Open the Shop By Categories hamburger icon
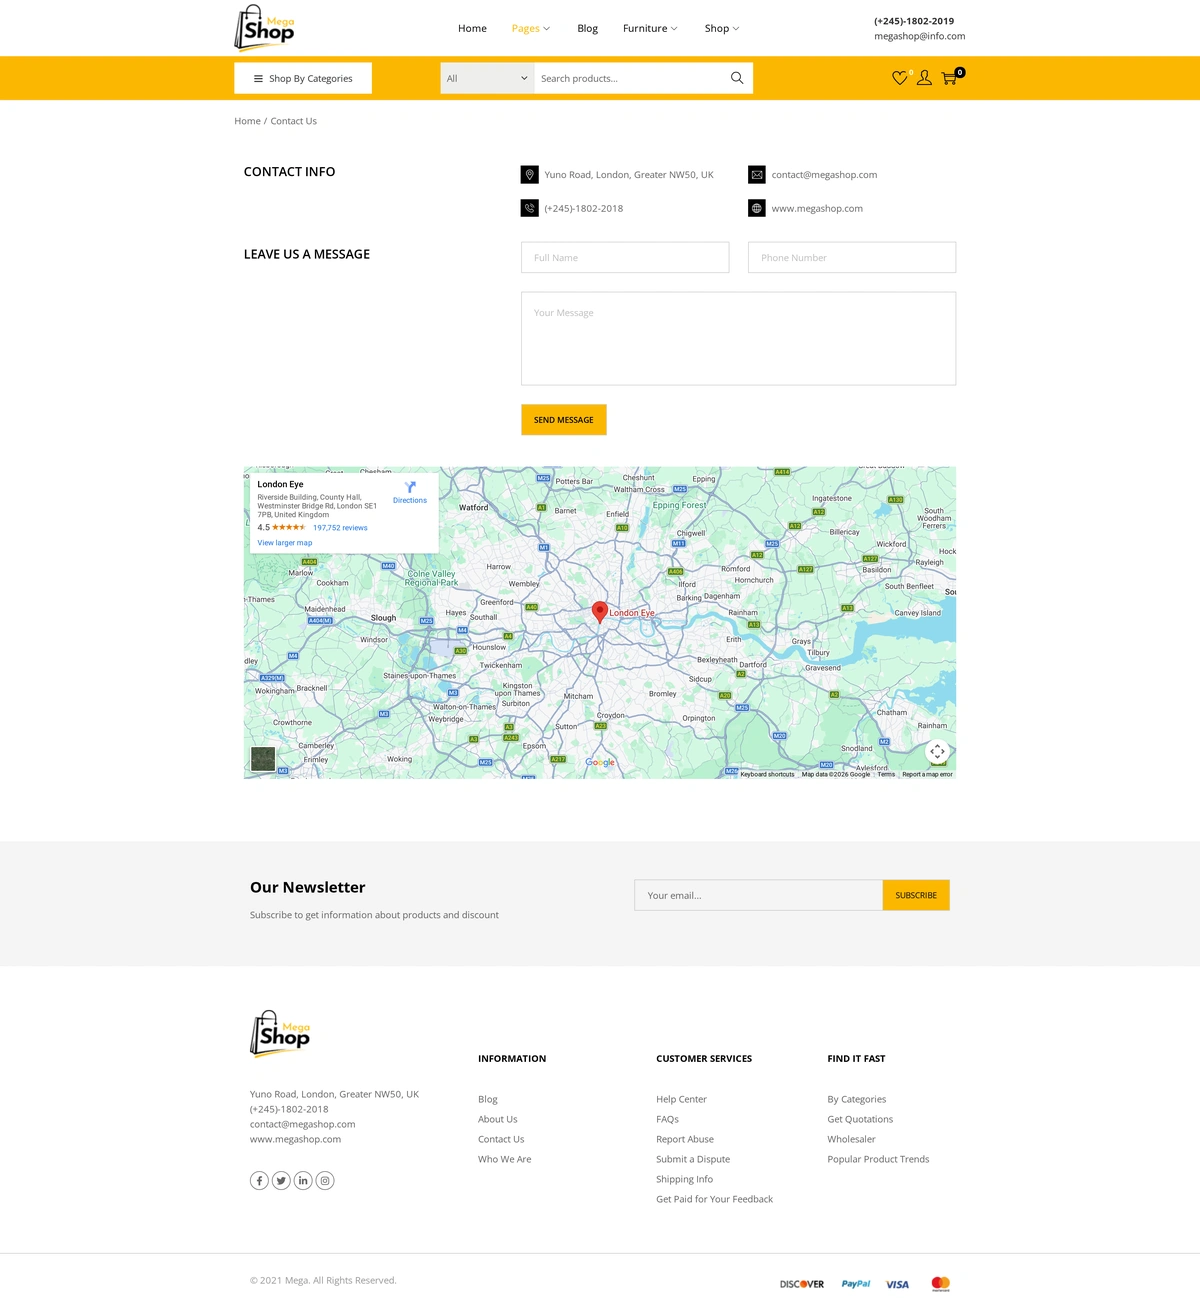Image resolution: width=1200 pixels, height=1298 pixels. [258, 78]
